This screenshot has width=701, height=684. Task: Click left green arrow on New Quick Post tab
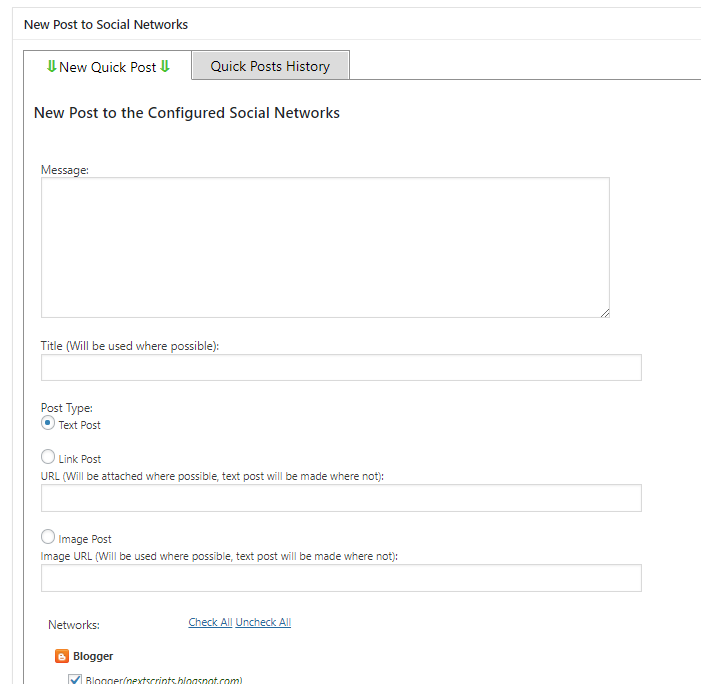51,67
